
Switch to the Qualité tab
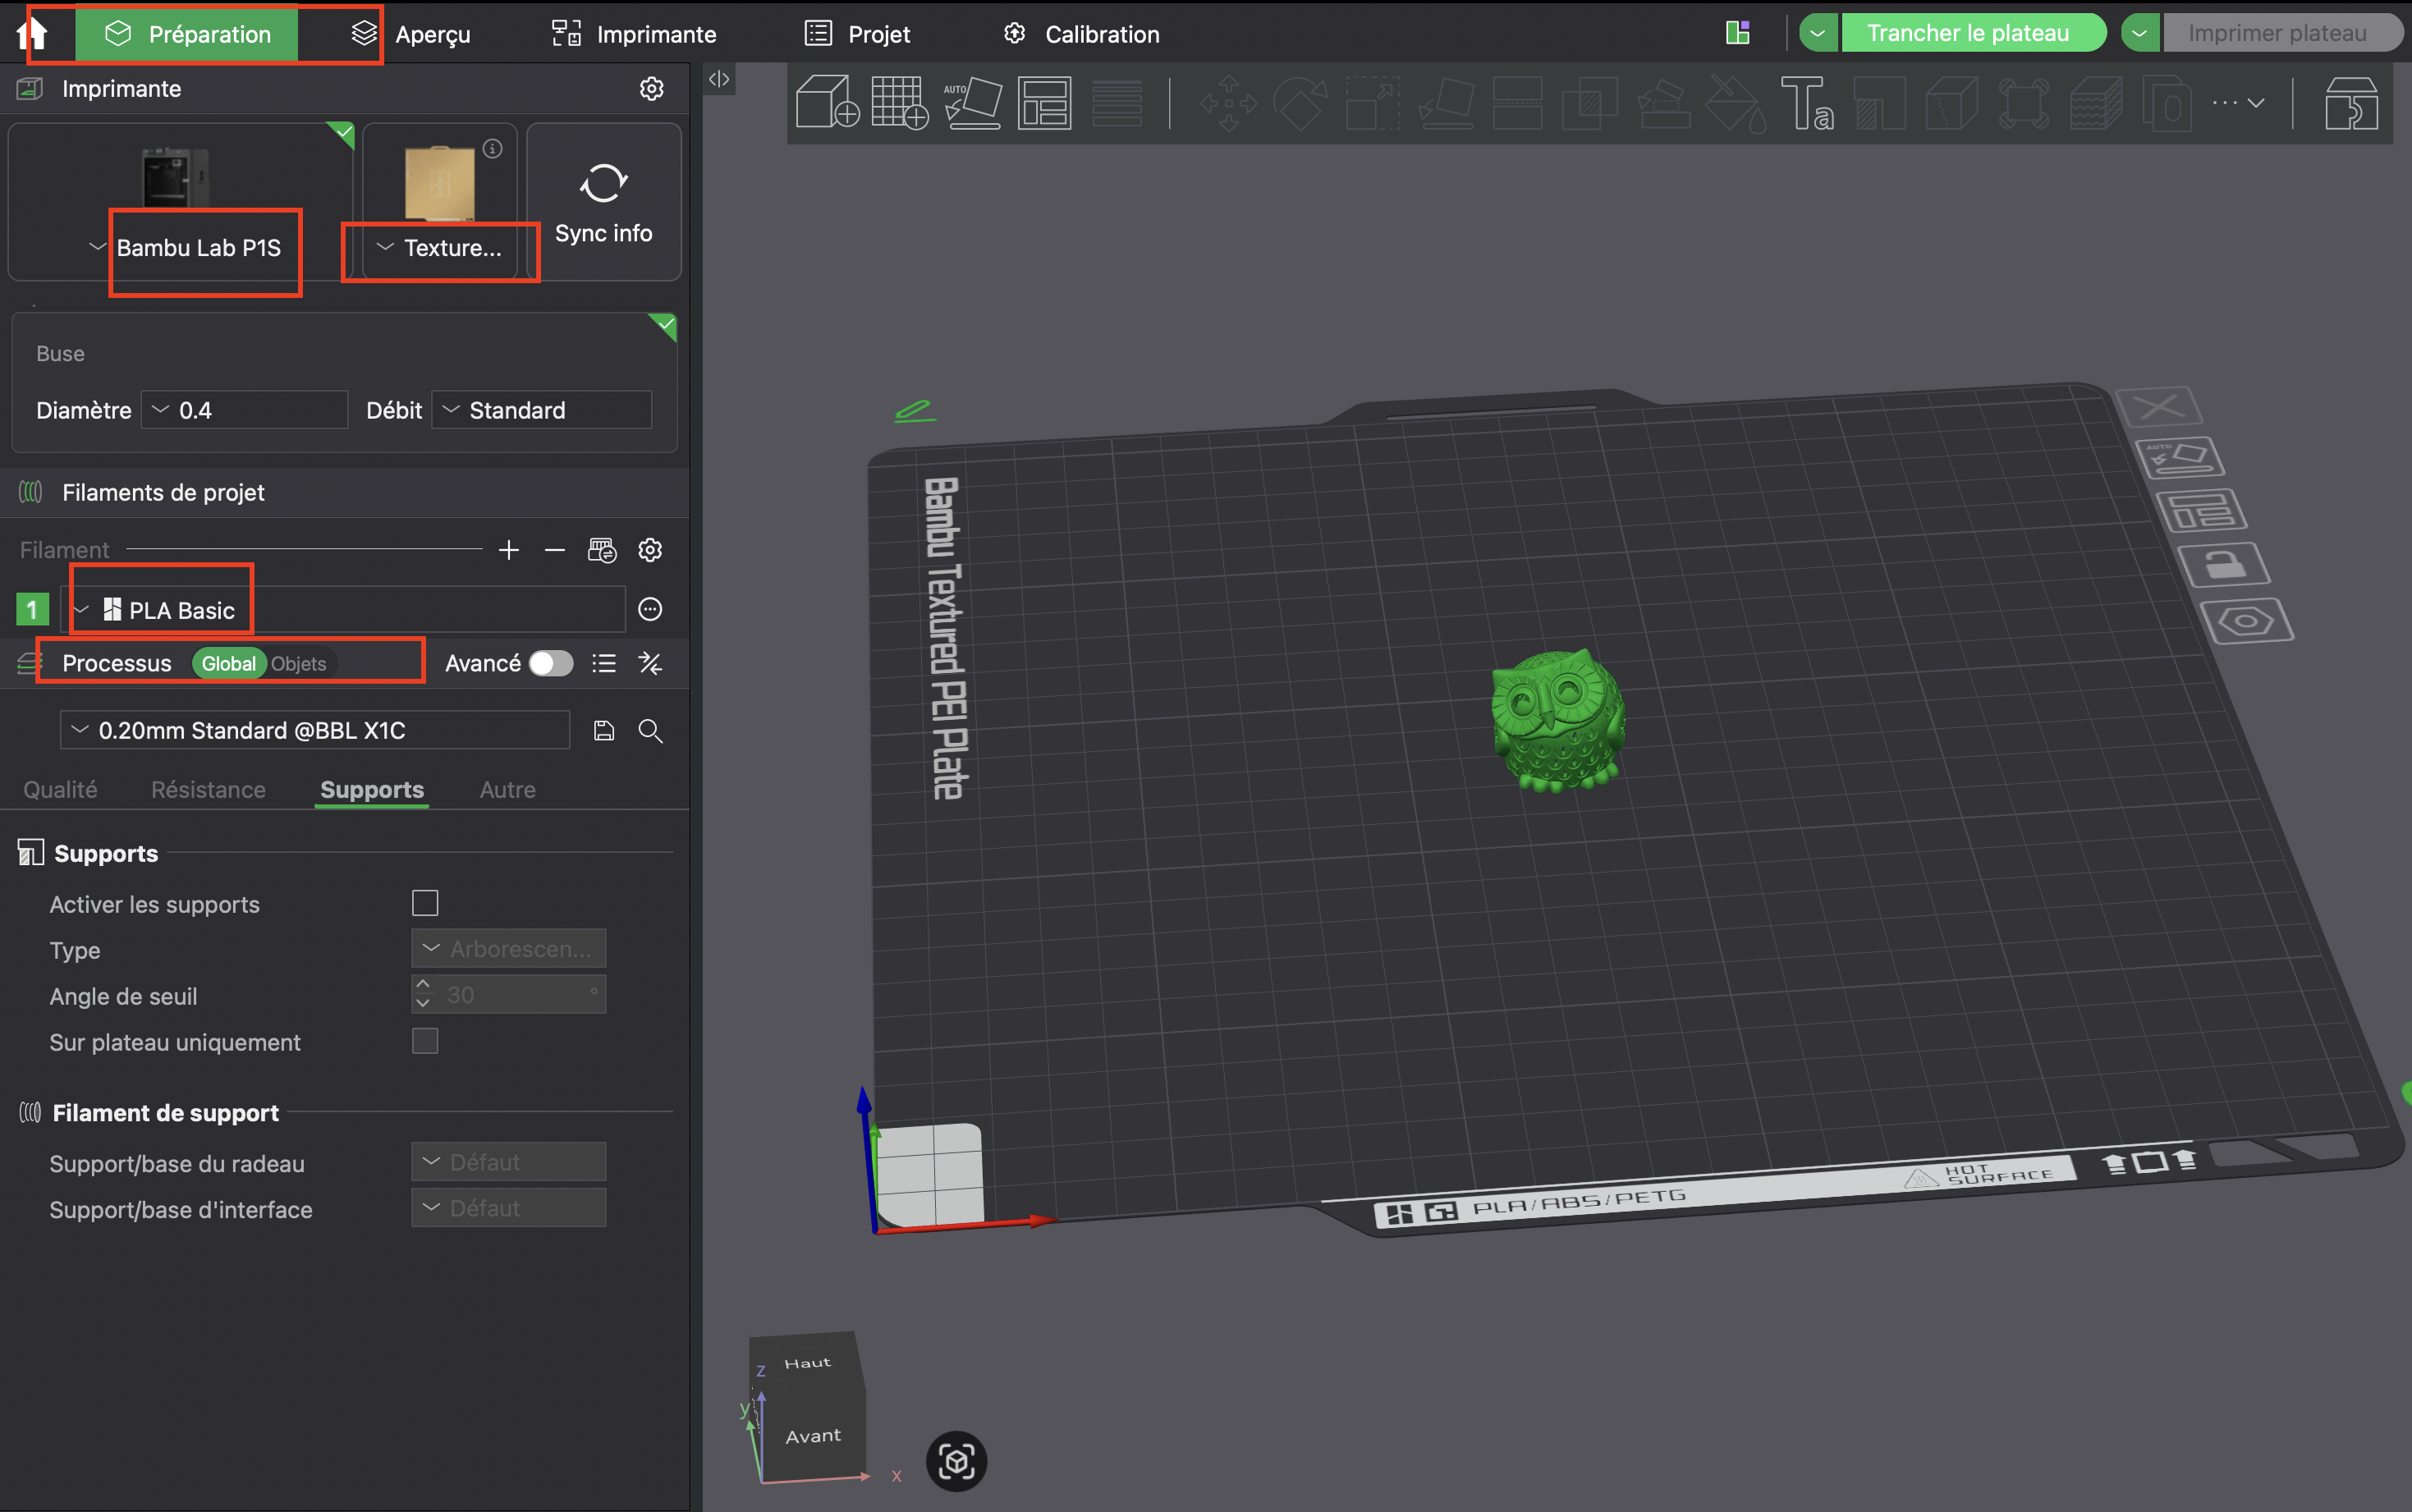pos(60,790)
